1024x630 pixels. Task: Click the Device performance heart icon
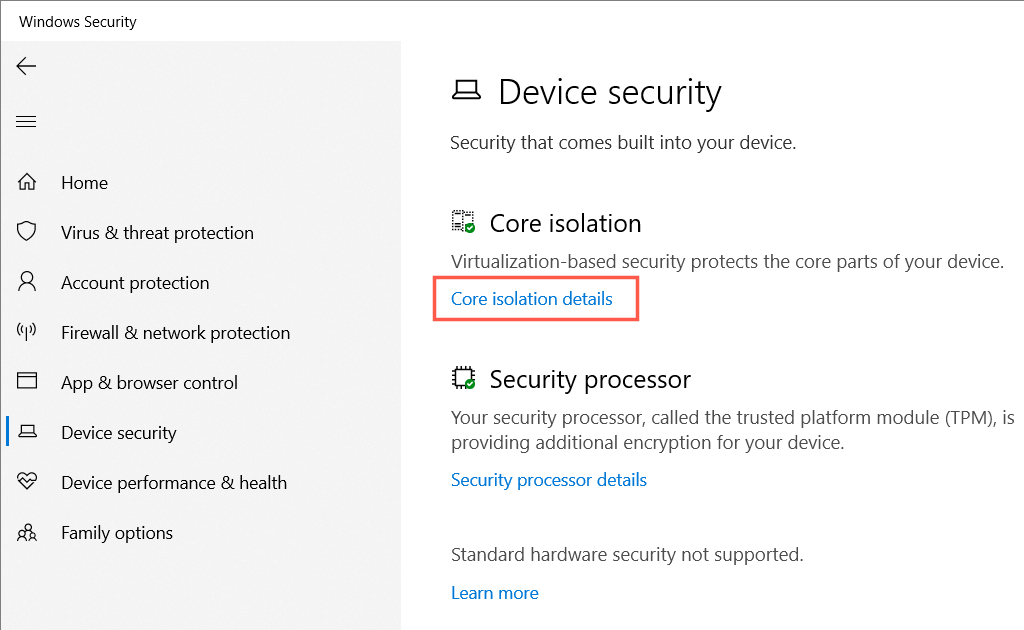[x=27, y=482]
